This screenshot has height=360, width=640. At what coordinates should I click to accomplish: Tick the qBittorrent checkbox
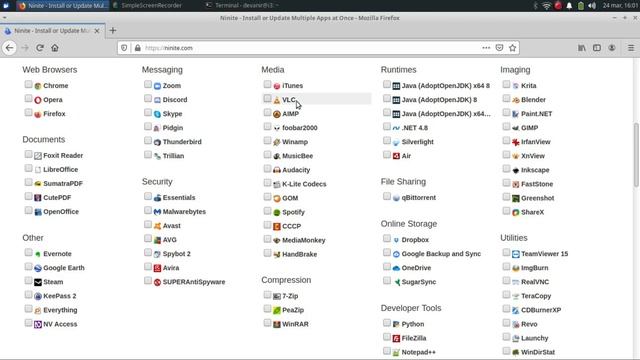coord(387,196)
